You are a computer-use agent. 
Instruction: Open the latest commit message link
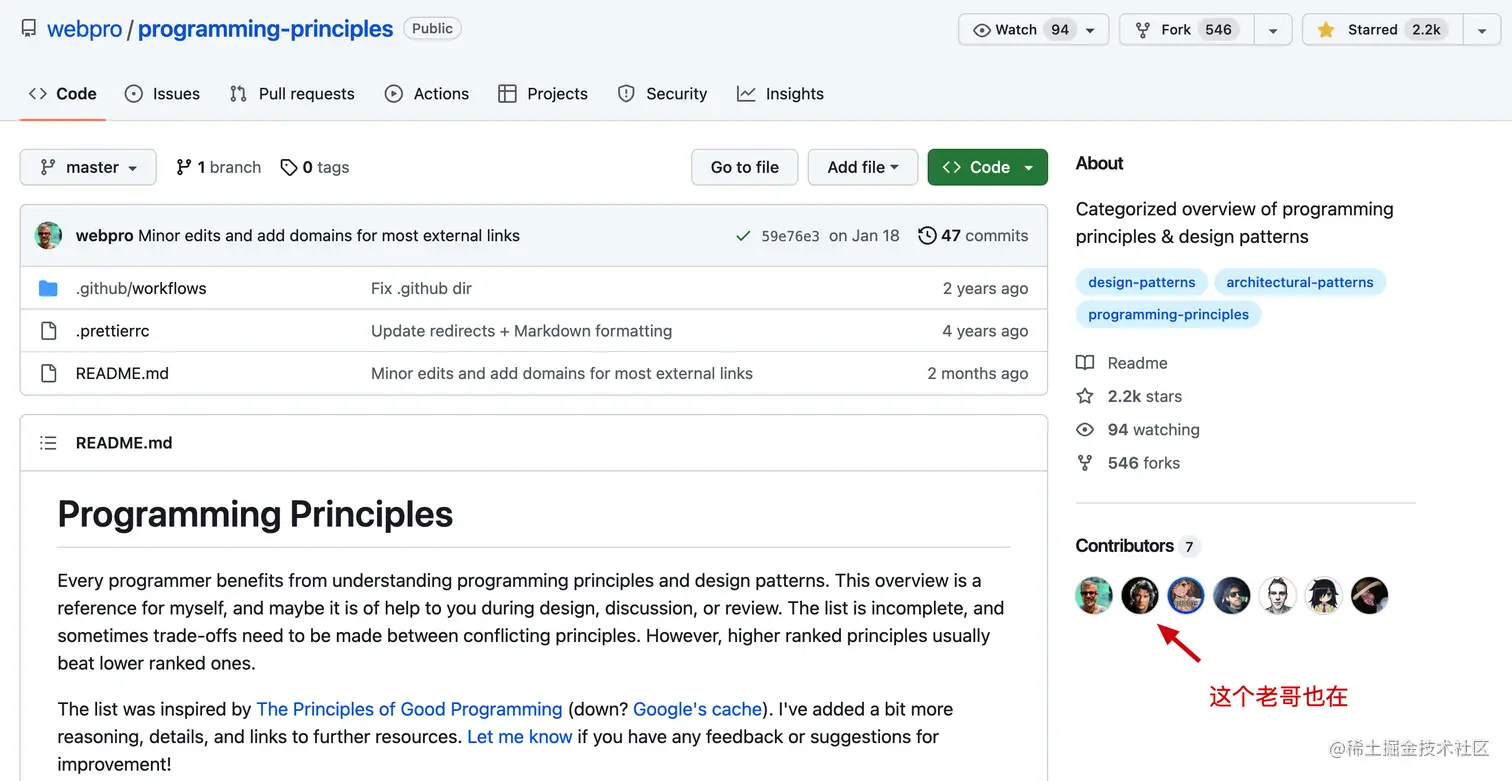click(x=329, y=236)
